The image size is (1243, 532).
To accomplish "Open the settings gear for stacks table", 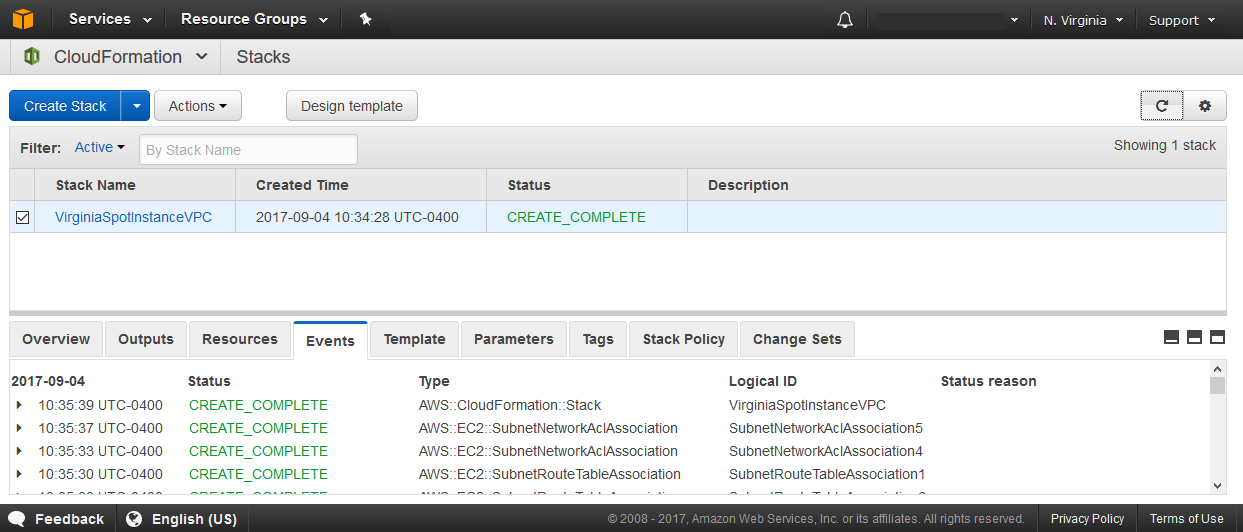I will pyautogui.click(x=1205, y=105).
